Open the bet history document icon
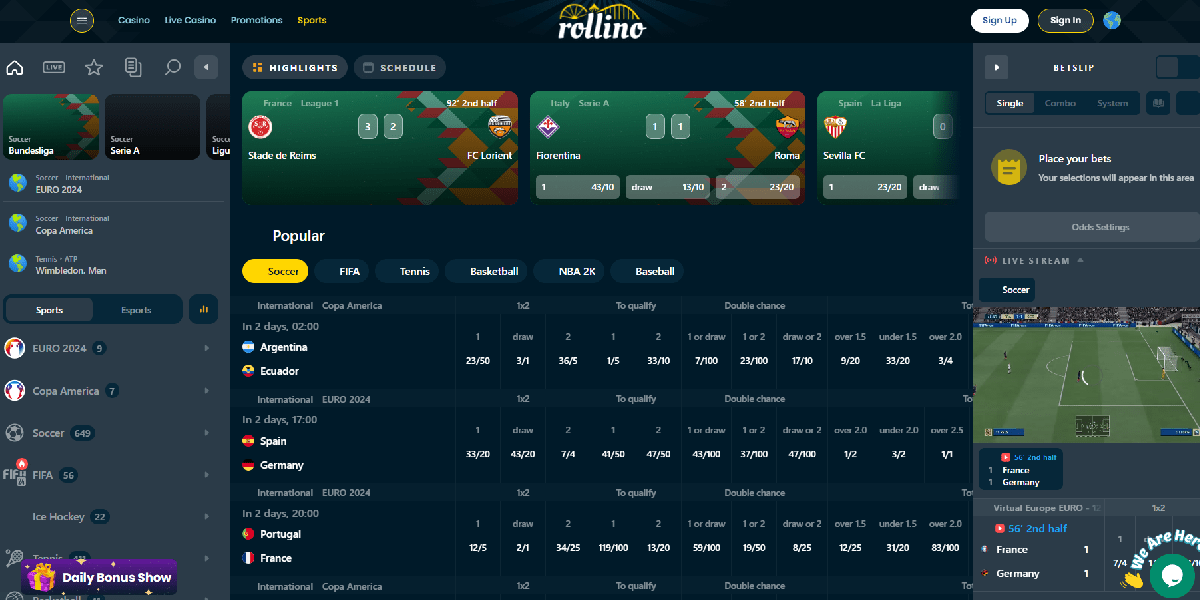Screen dimensions: 1200x600 coord(133,68)
